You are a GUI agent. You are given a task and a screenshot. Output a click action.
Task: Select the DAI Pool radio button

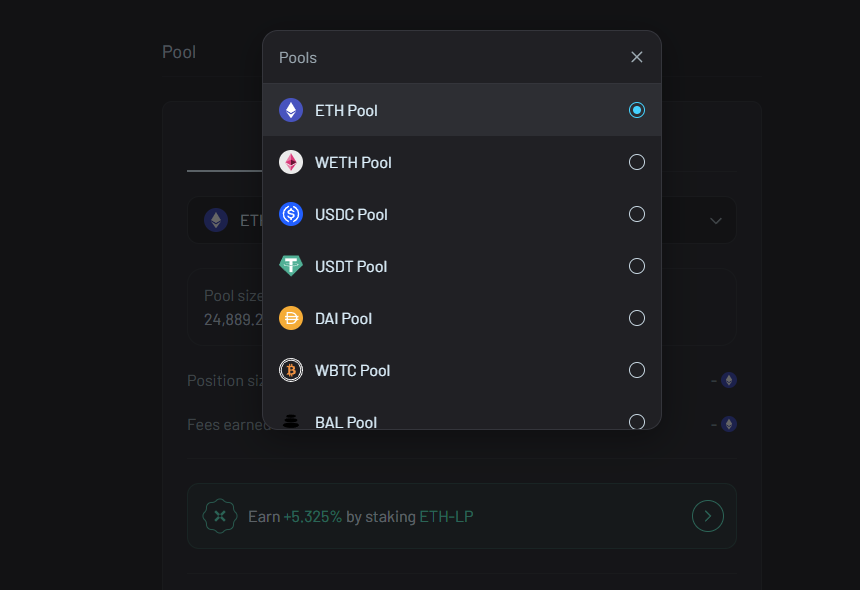tap(637, 318)
